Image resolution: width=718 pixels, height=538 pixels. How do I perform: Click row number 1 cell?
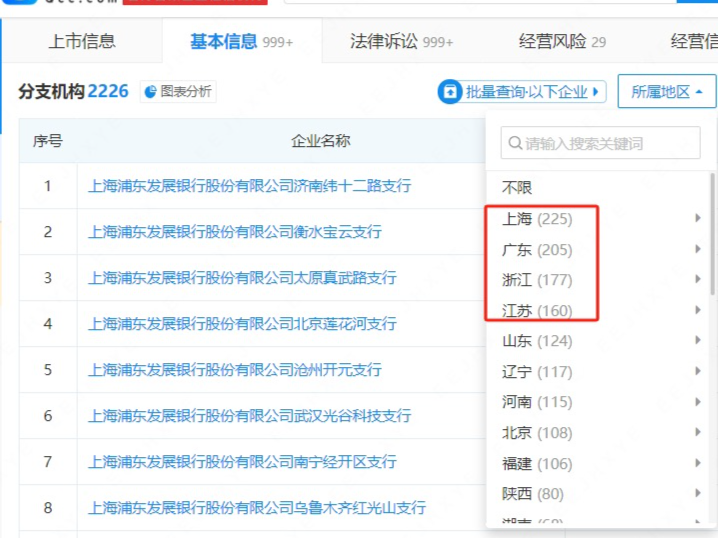[x=48, y=186]
